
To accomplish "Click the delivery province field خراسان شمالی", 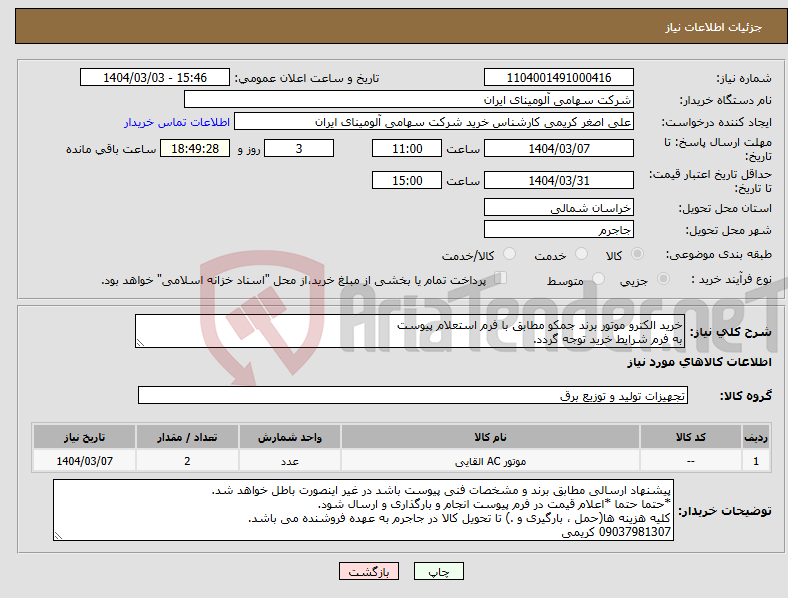I will click(558, 208).
